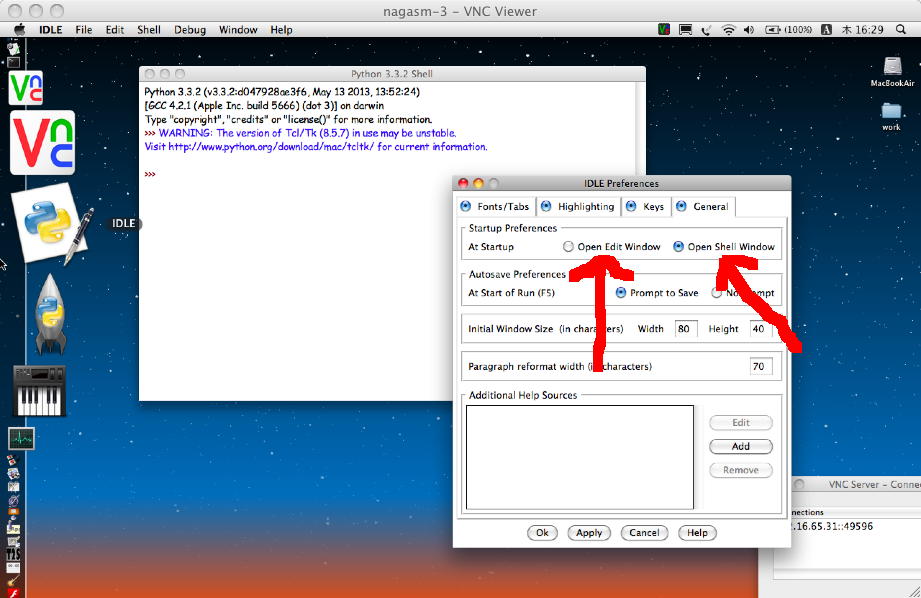Launch the Python Launcher rocket icon
921x598 pixels.
click(x=51, y=315)
